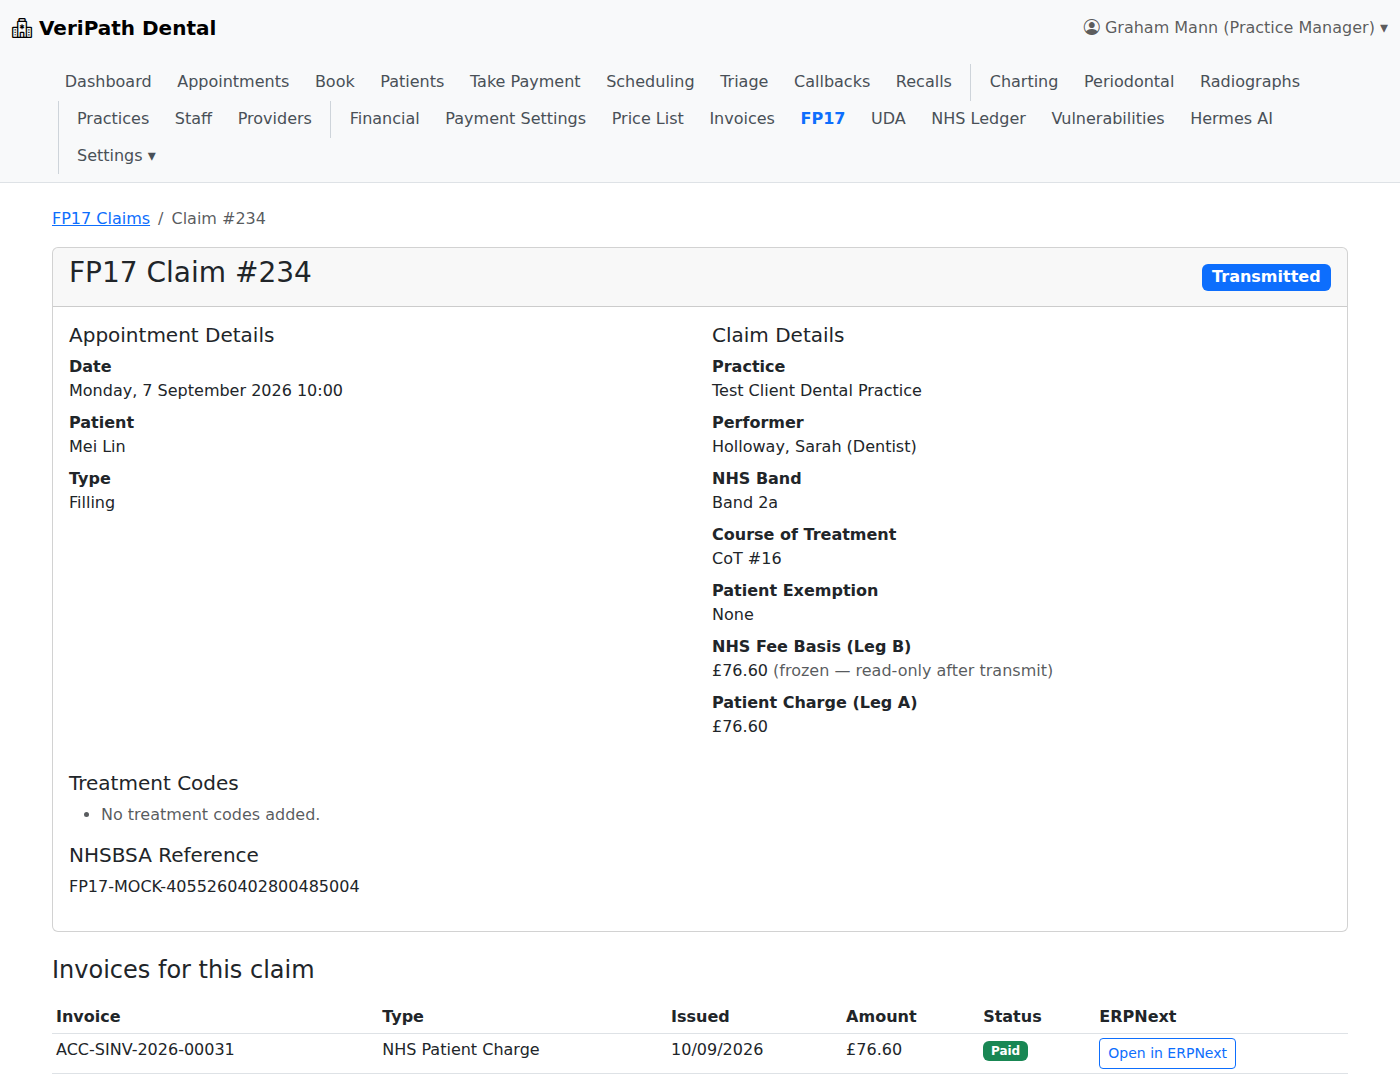This screenshot has height=1090, width=1400.
Task: Expand the Settings dropdown in navigation
Action: coord(116,155)
